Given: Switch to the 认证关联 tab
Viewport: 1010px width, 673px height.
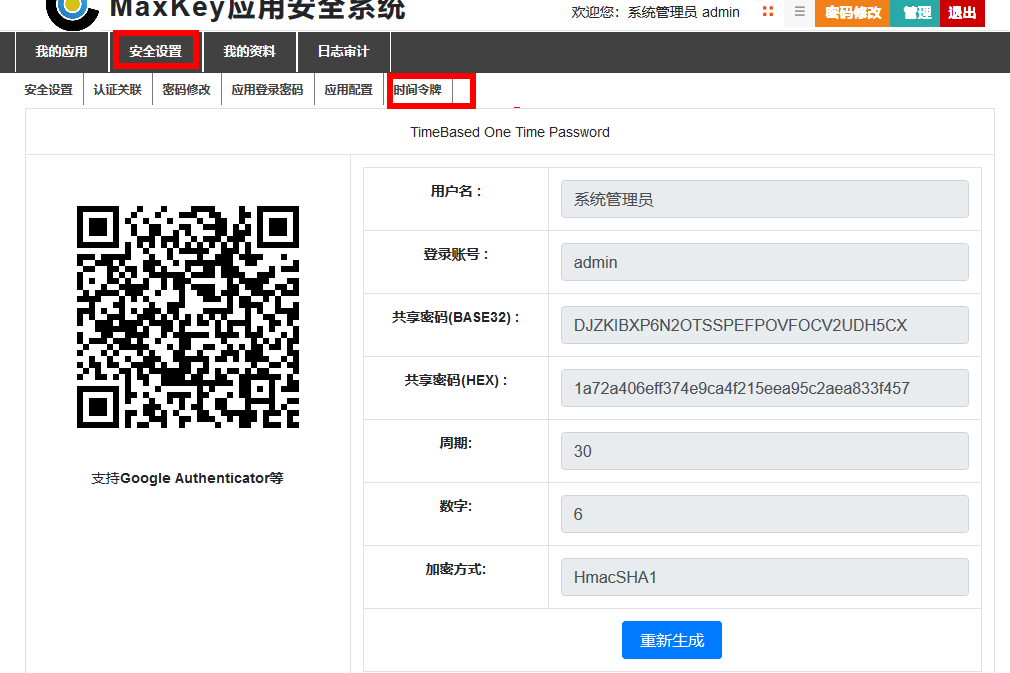Looking at the screenshot, I should [118, 90].
